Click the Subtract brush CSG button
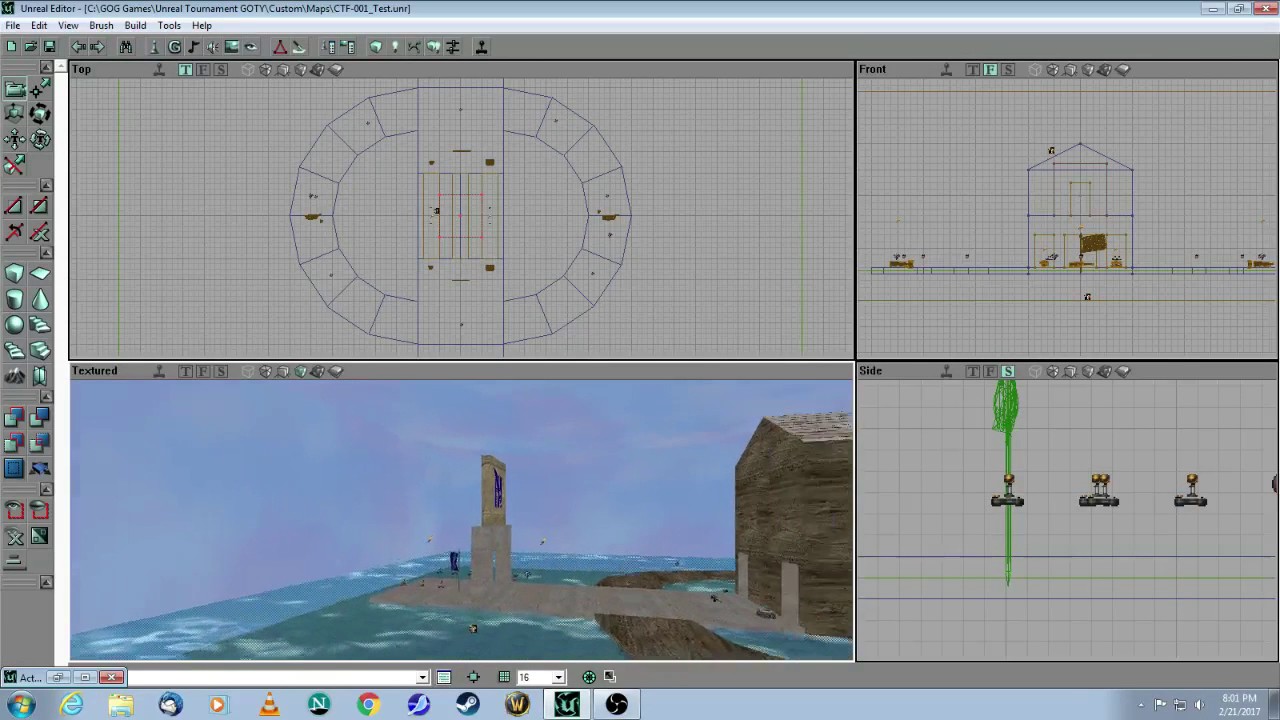Viewport: 1280px width, 720px height. pos(40,418)
